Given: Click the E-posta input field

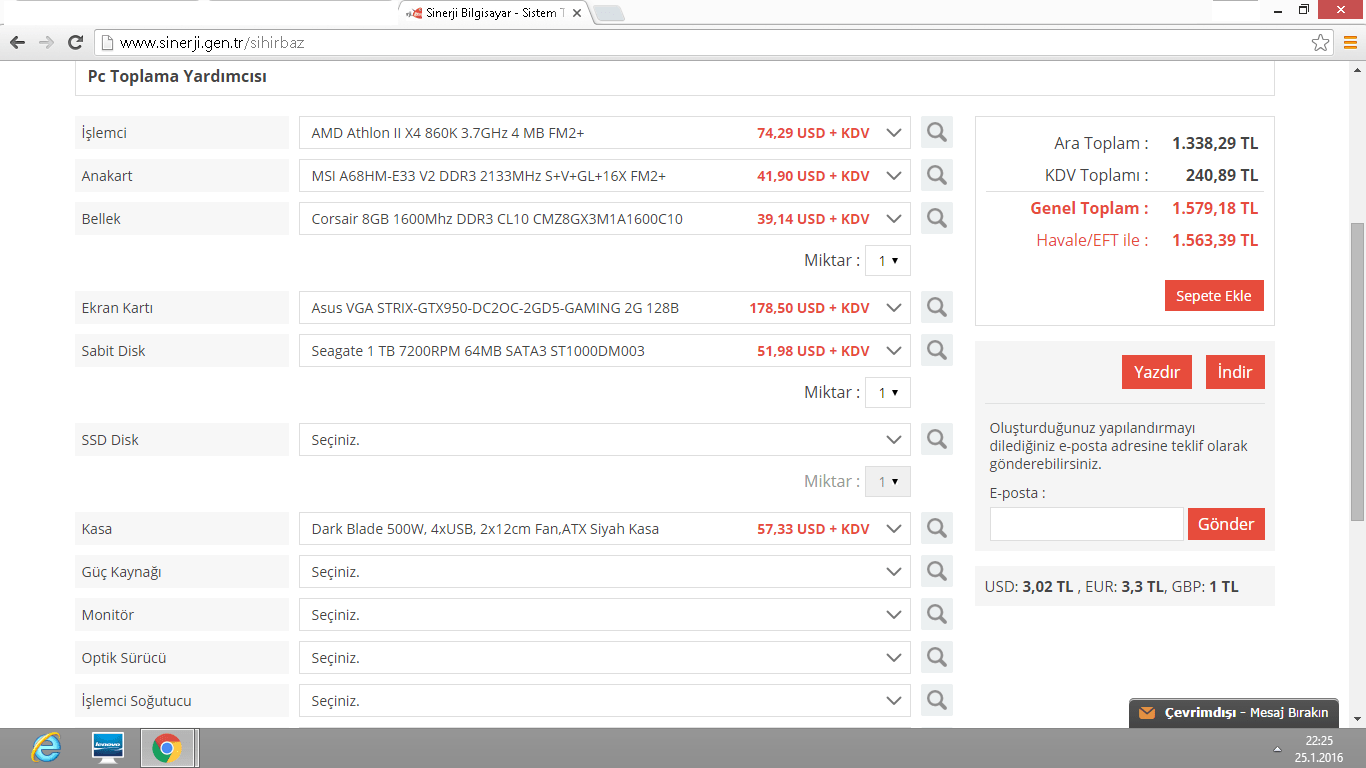Looking at the screenshot, I should [1086, 524].
